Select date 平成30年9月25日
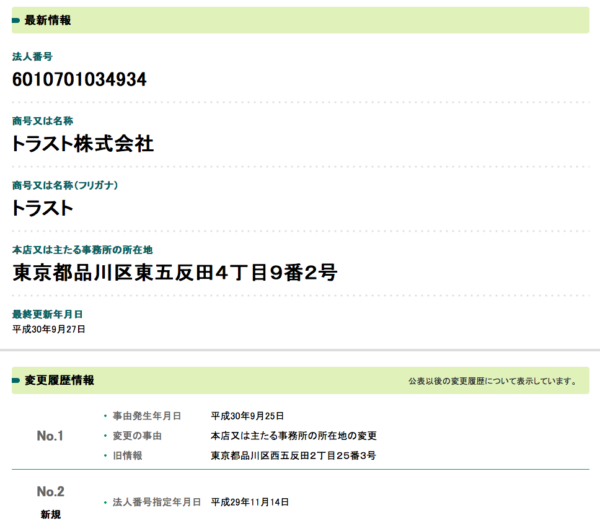 tap(248, 416)
